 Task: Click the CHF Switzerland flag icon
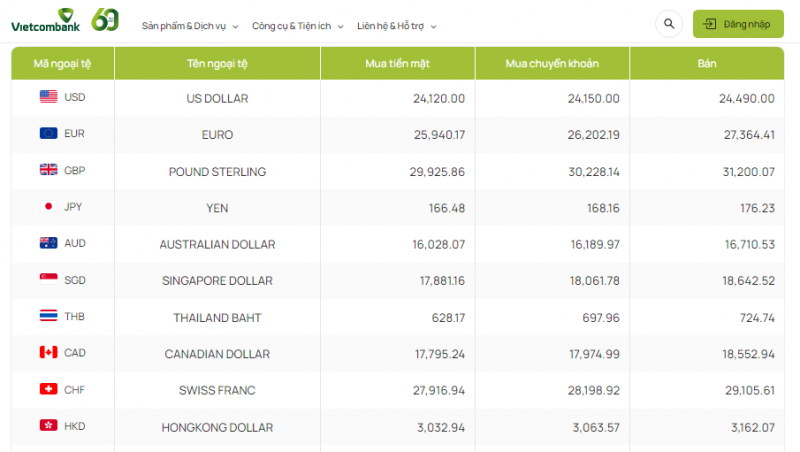point(48,389)
